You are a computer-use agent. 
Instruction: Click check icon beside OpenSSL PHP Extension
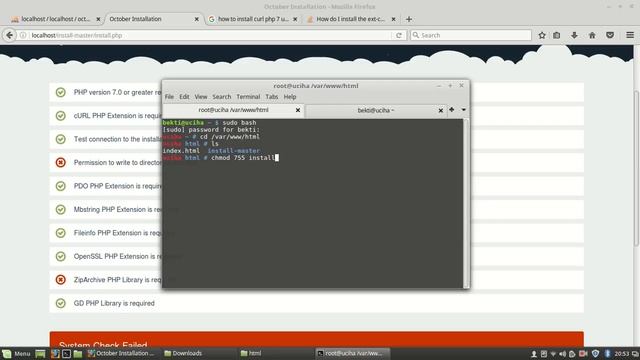click(x=60, y=256)
